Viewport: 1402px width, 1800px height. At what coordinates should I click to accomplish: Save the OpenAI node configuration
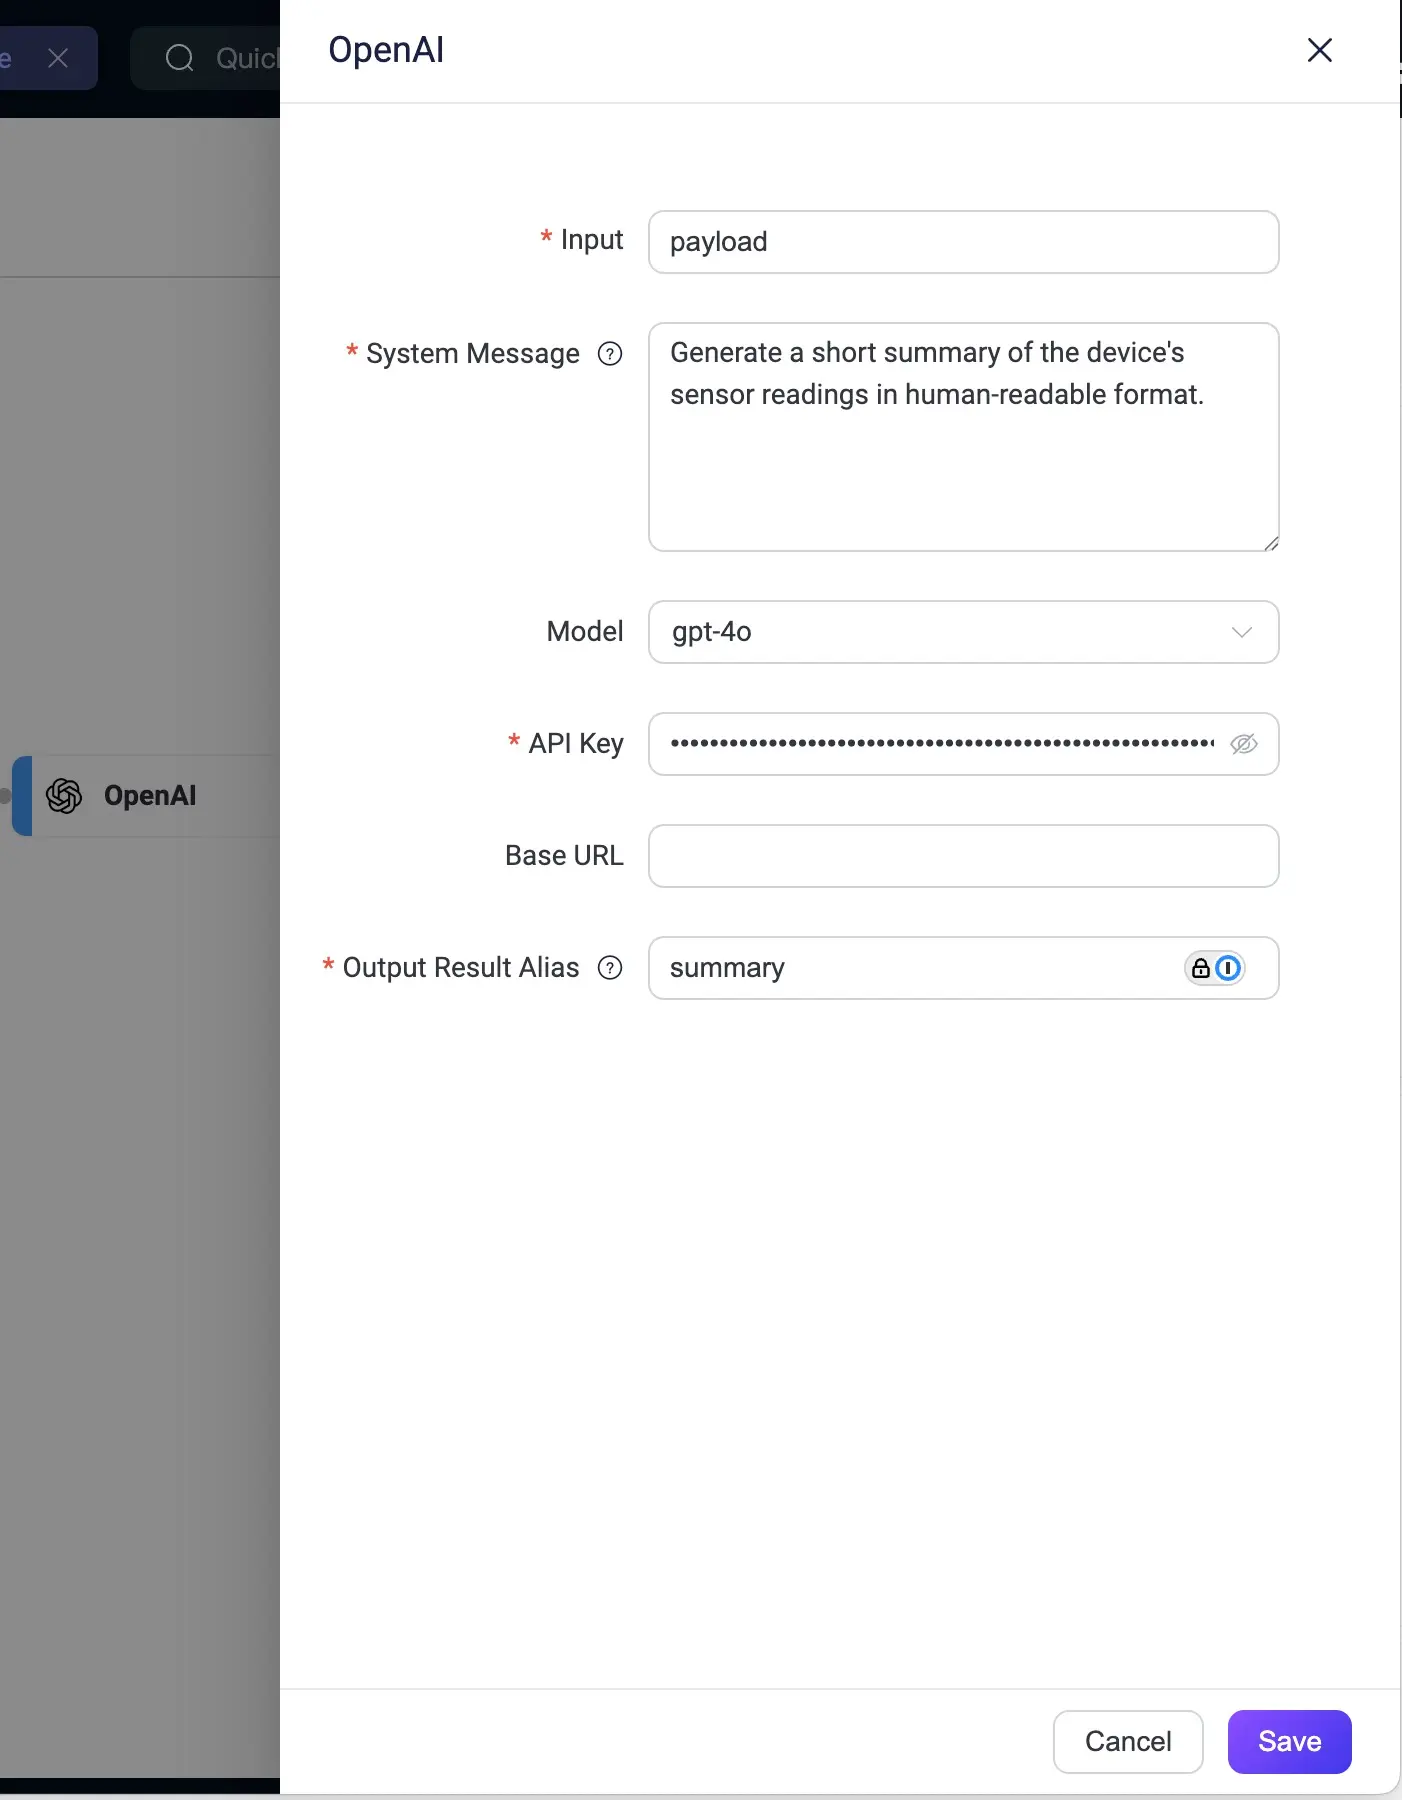click(1289, 1741)
